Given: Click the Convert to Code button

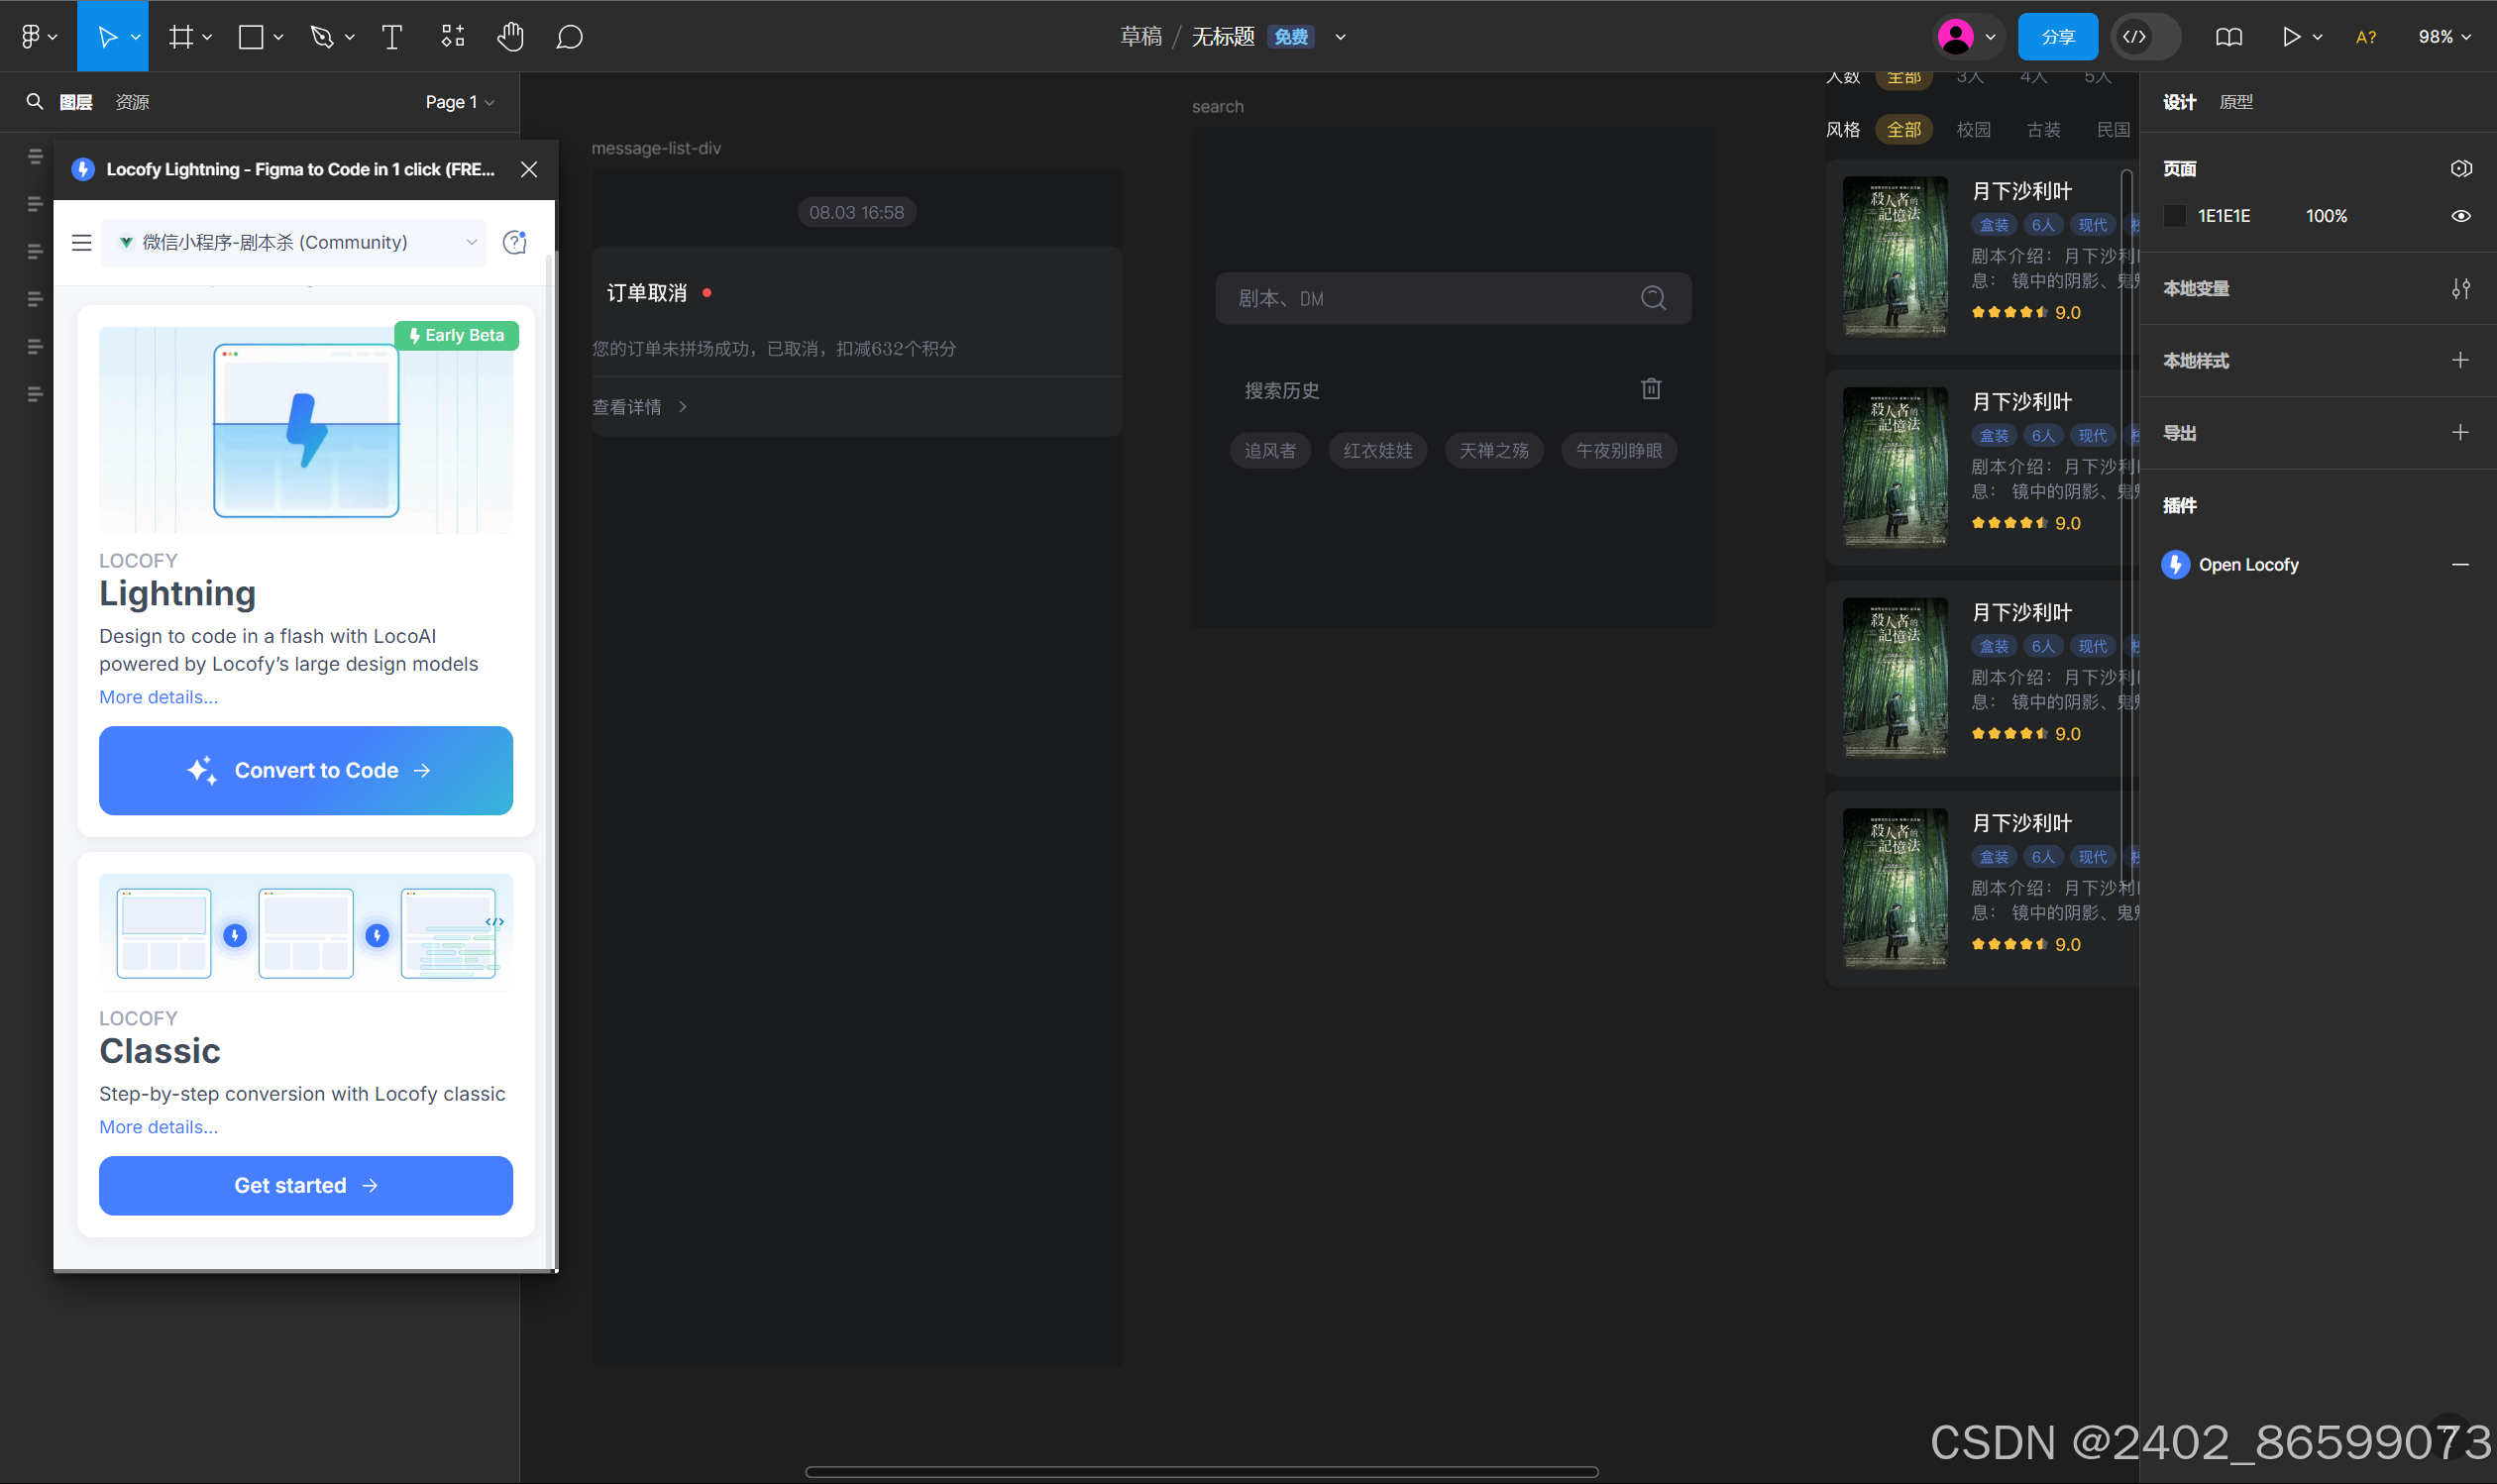Looking at the screenshot, I should pos(305,770).
